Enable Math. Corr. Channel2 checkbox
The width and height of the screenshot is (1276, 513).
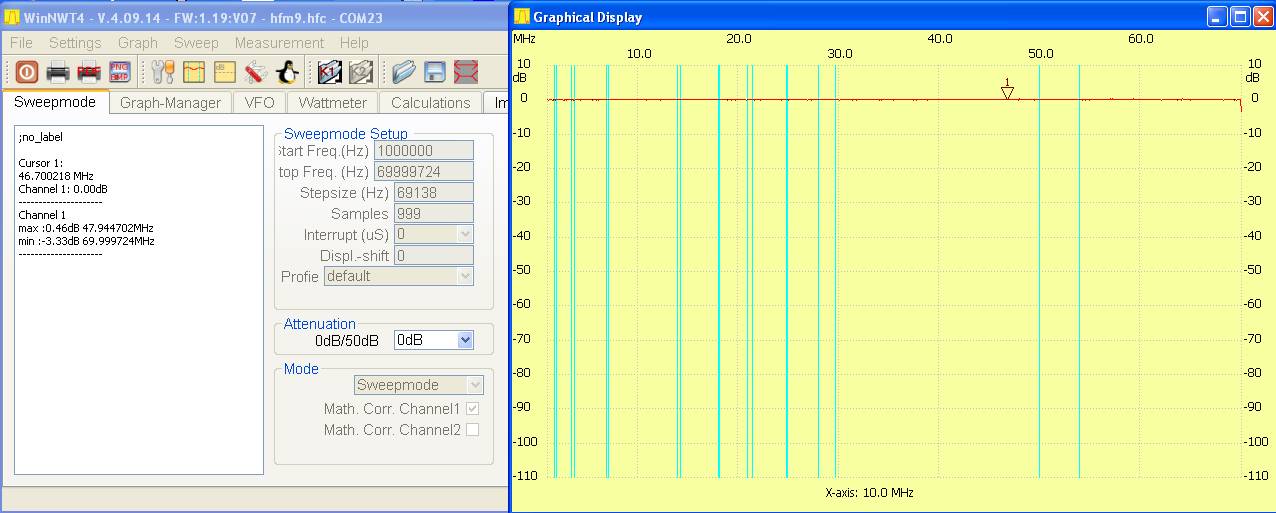472,430
